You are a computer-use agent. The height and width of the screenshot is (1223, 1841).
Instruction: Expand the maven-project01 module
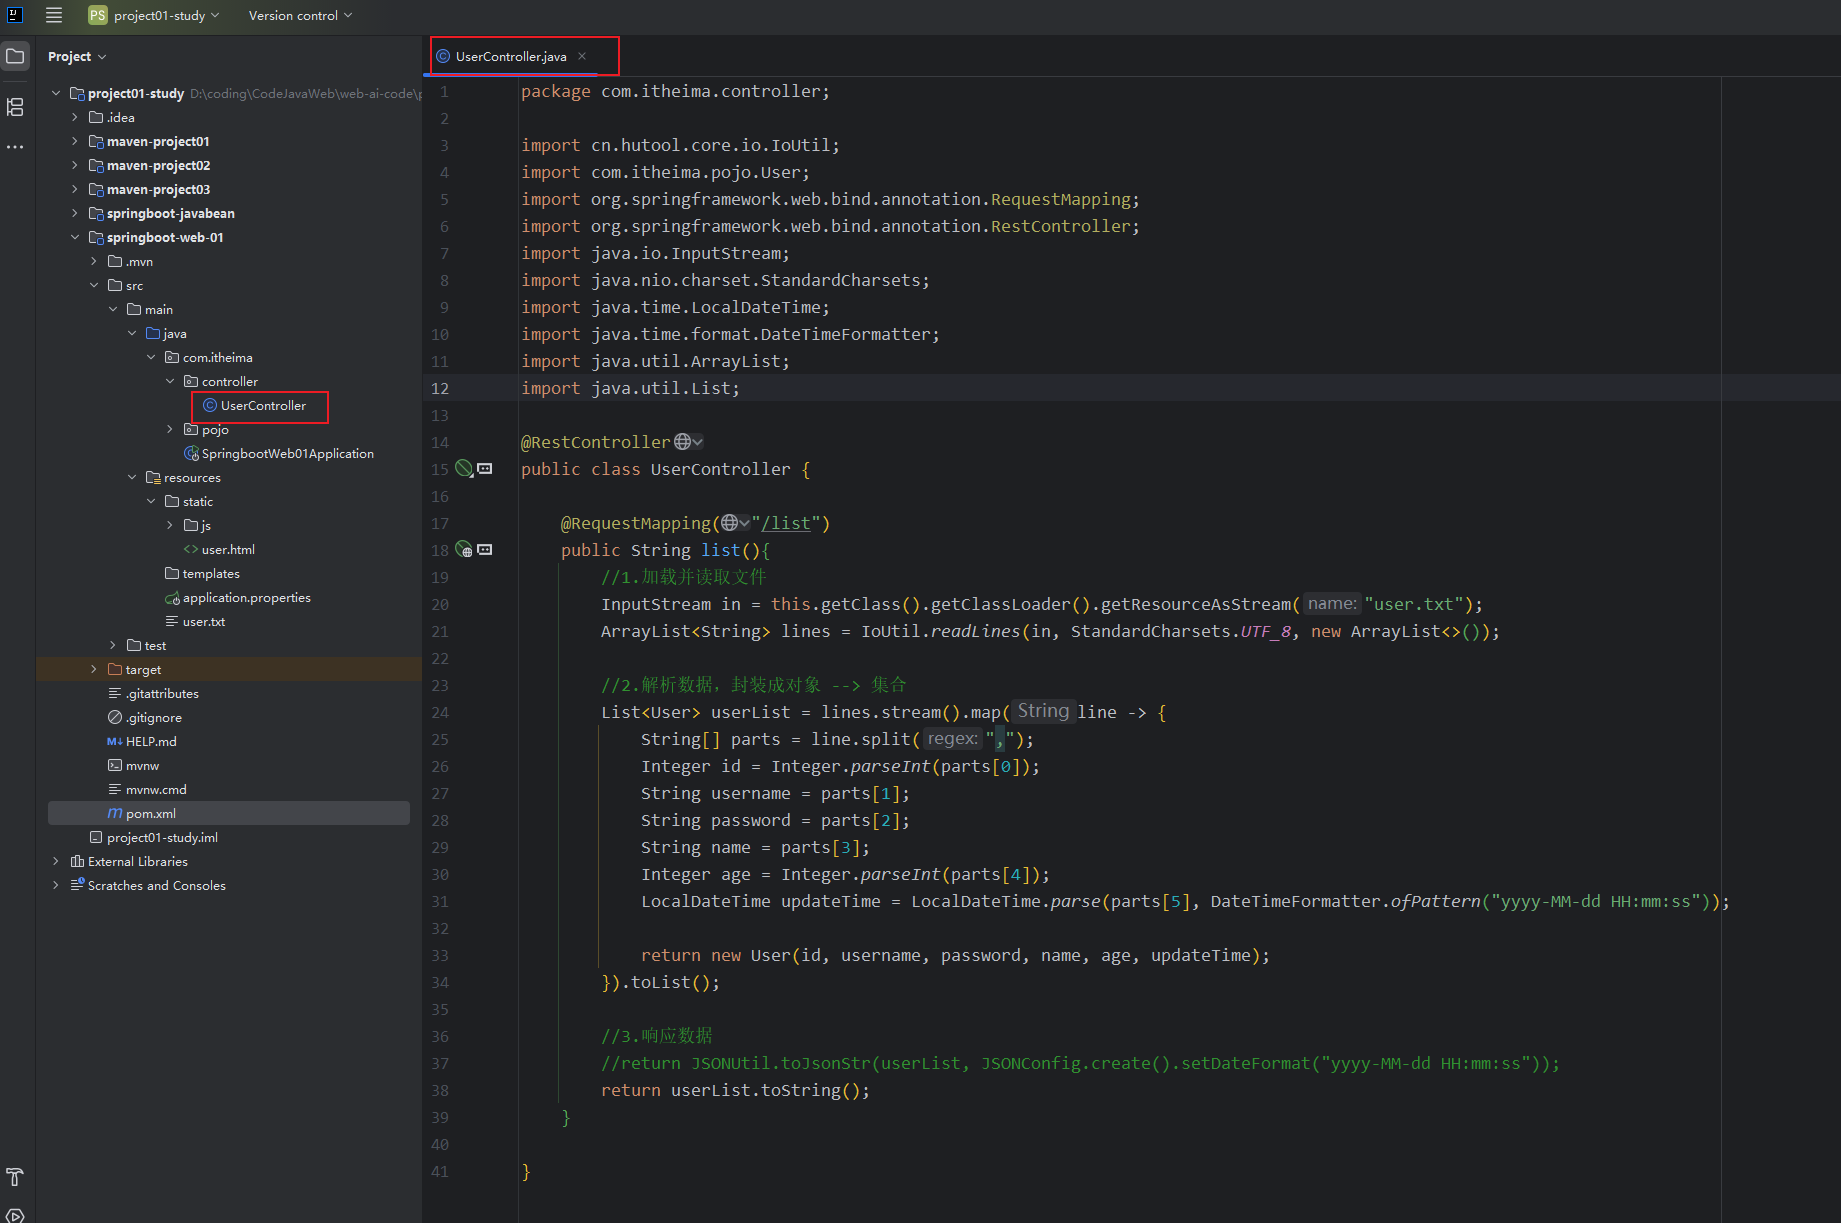(75, 141)
